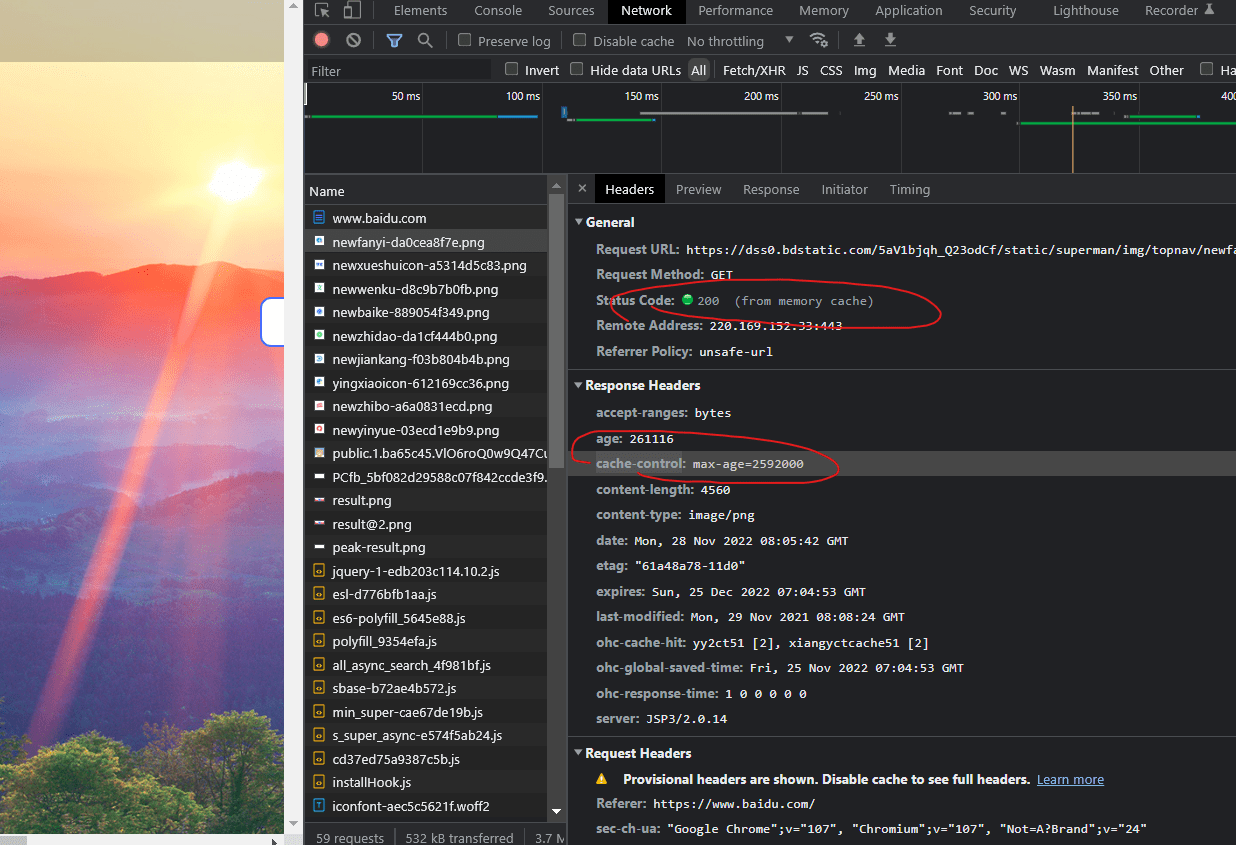
Task: Click the import HAR upload icon
Action: 859,40
